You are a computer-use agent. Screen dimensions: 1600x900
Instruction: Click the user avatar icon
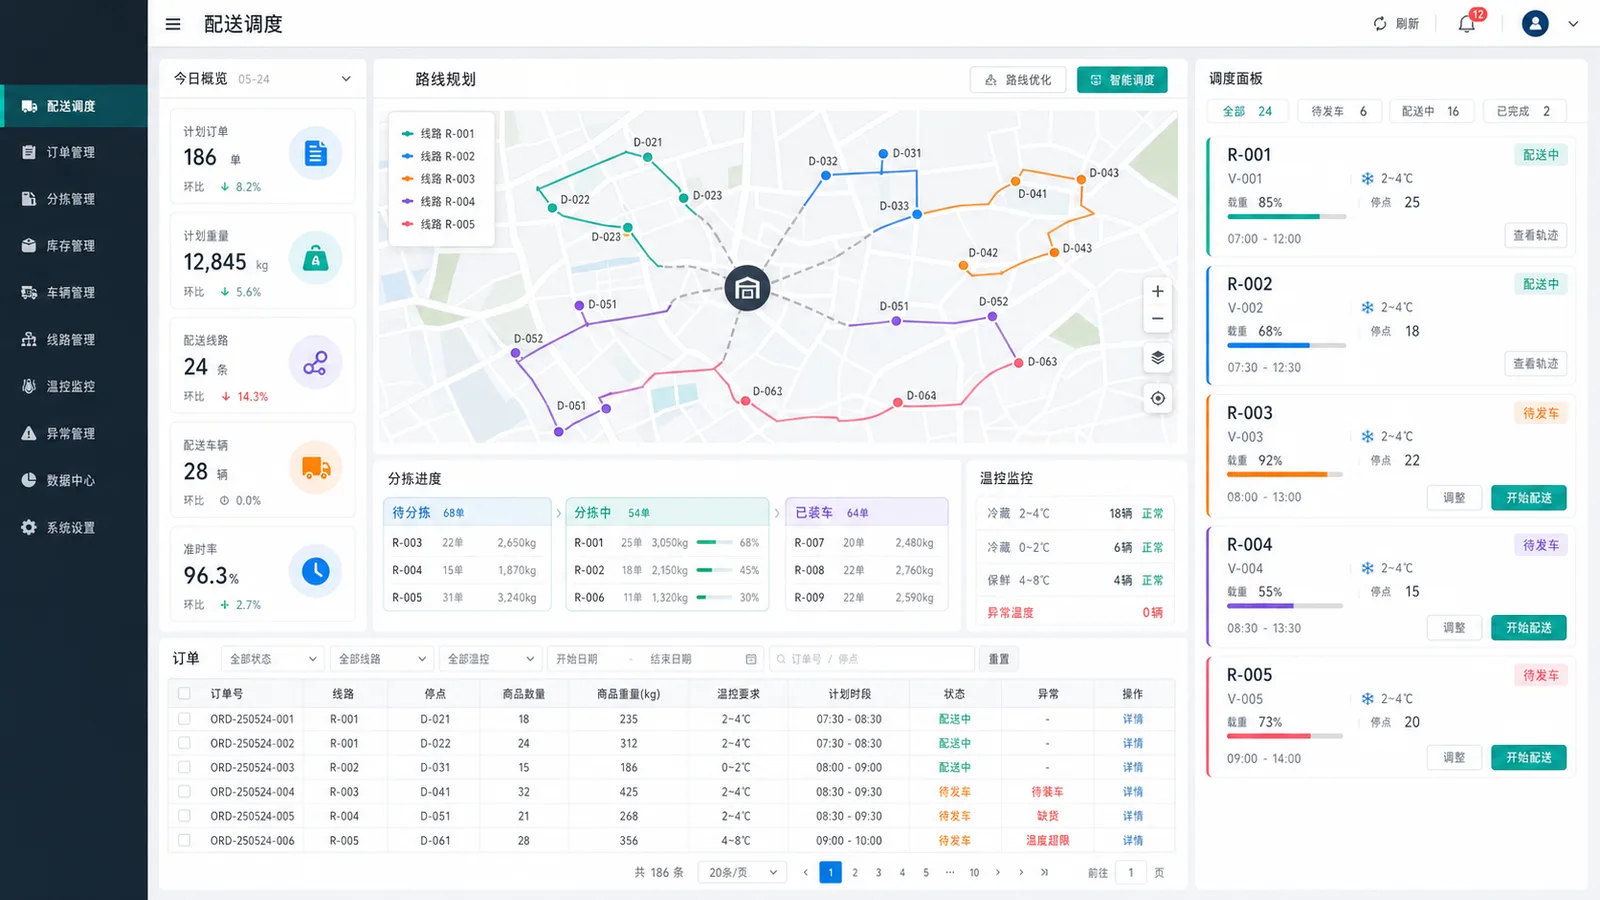point(1535,24)
